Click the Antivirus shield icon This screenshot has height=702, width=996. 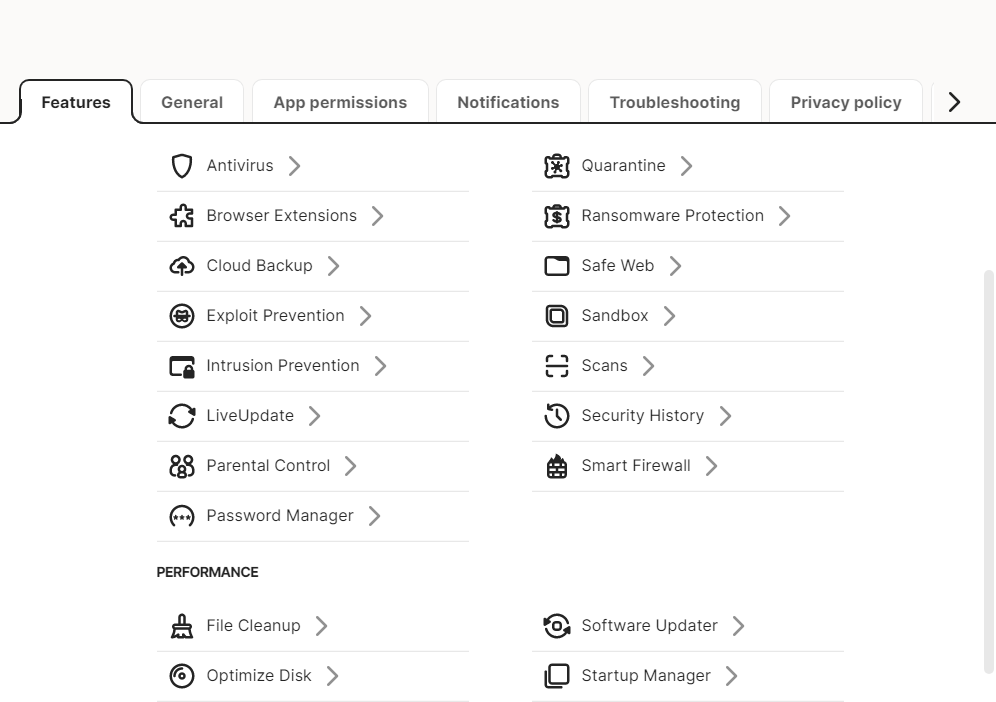(181, 166)
